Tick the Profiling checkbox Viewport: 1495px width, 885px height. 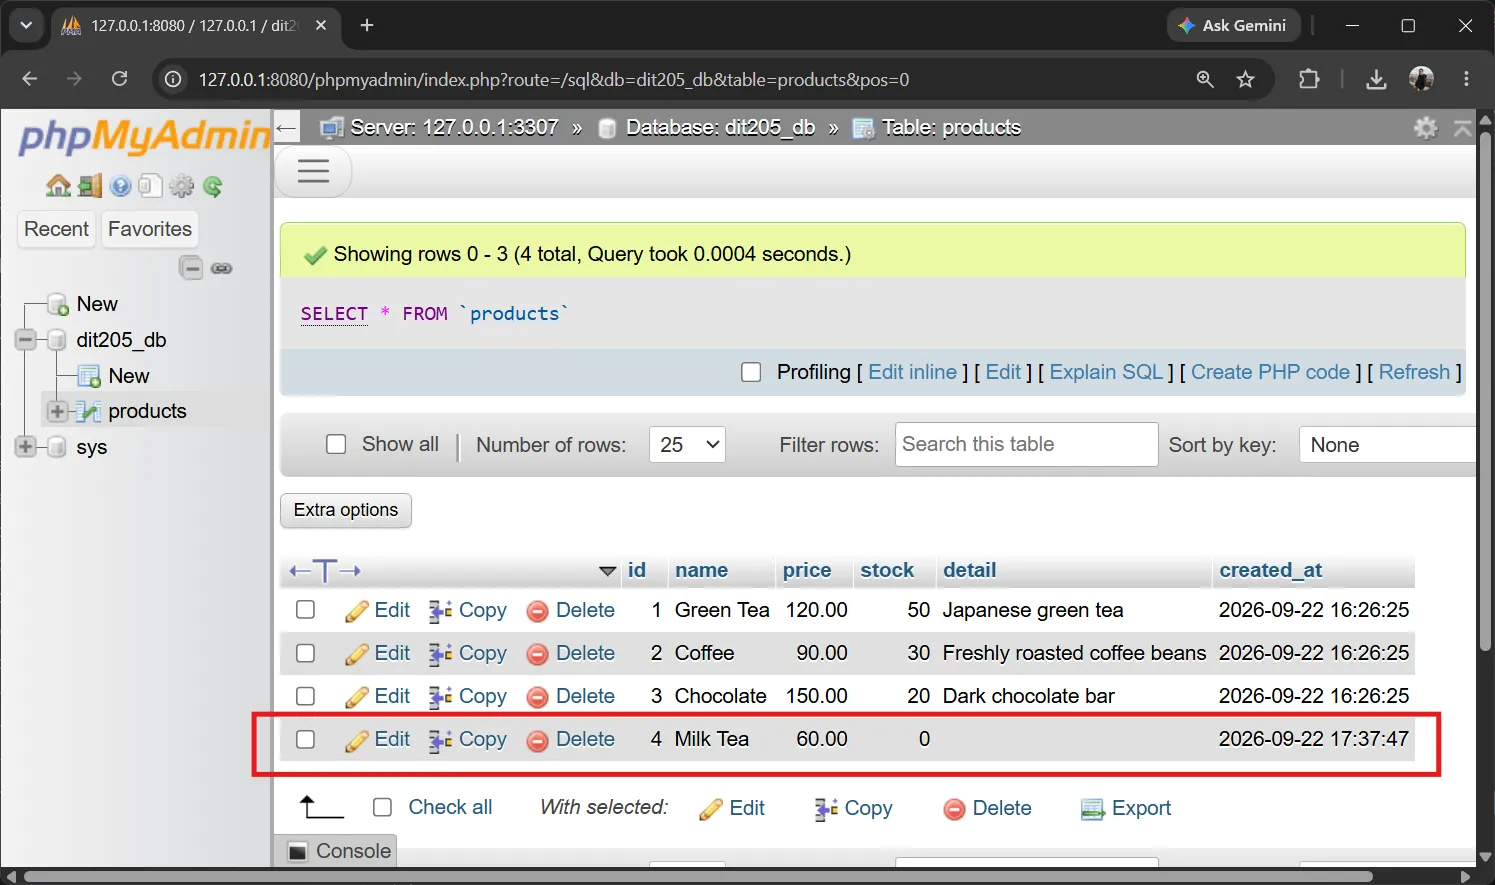[x=751, y=372]
